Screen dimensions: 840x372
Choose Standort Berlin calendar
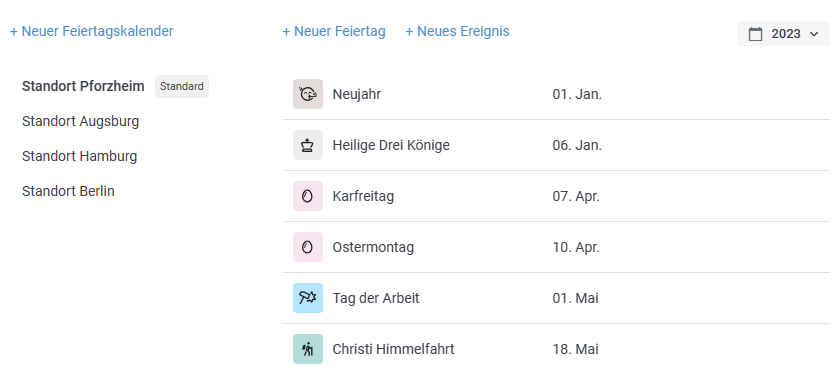tap(68, 191)
